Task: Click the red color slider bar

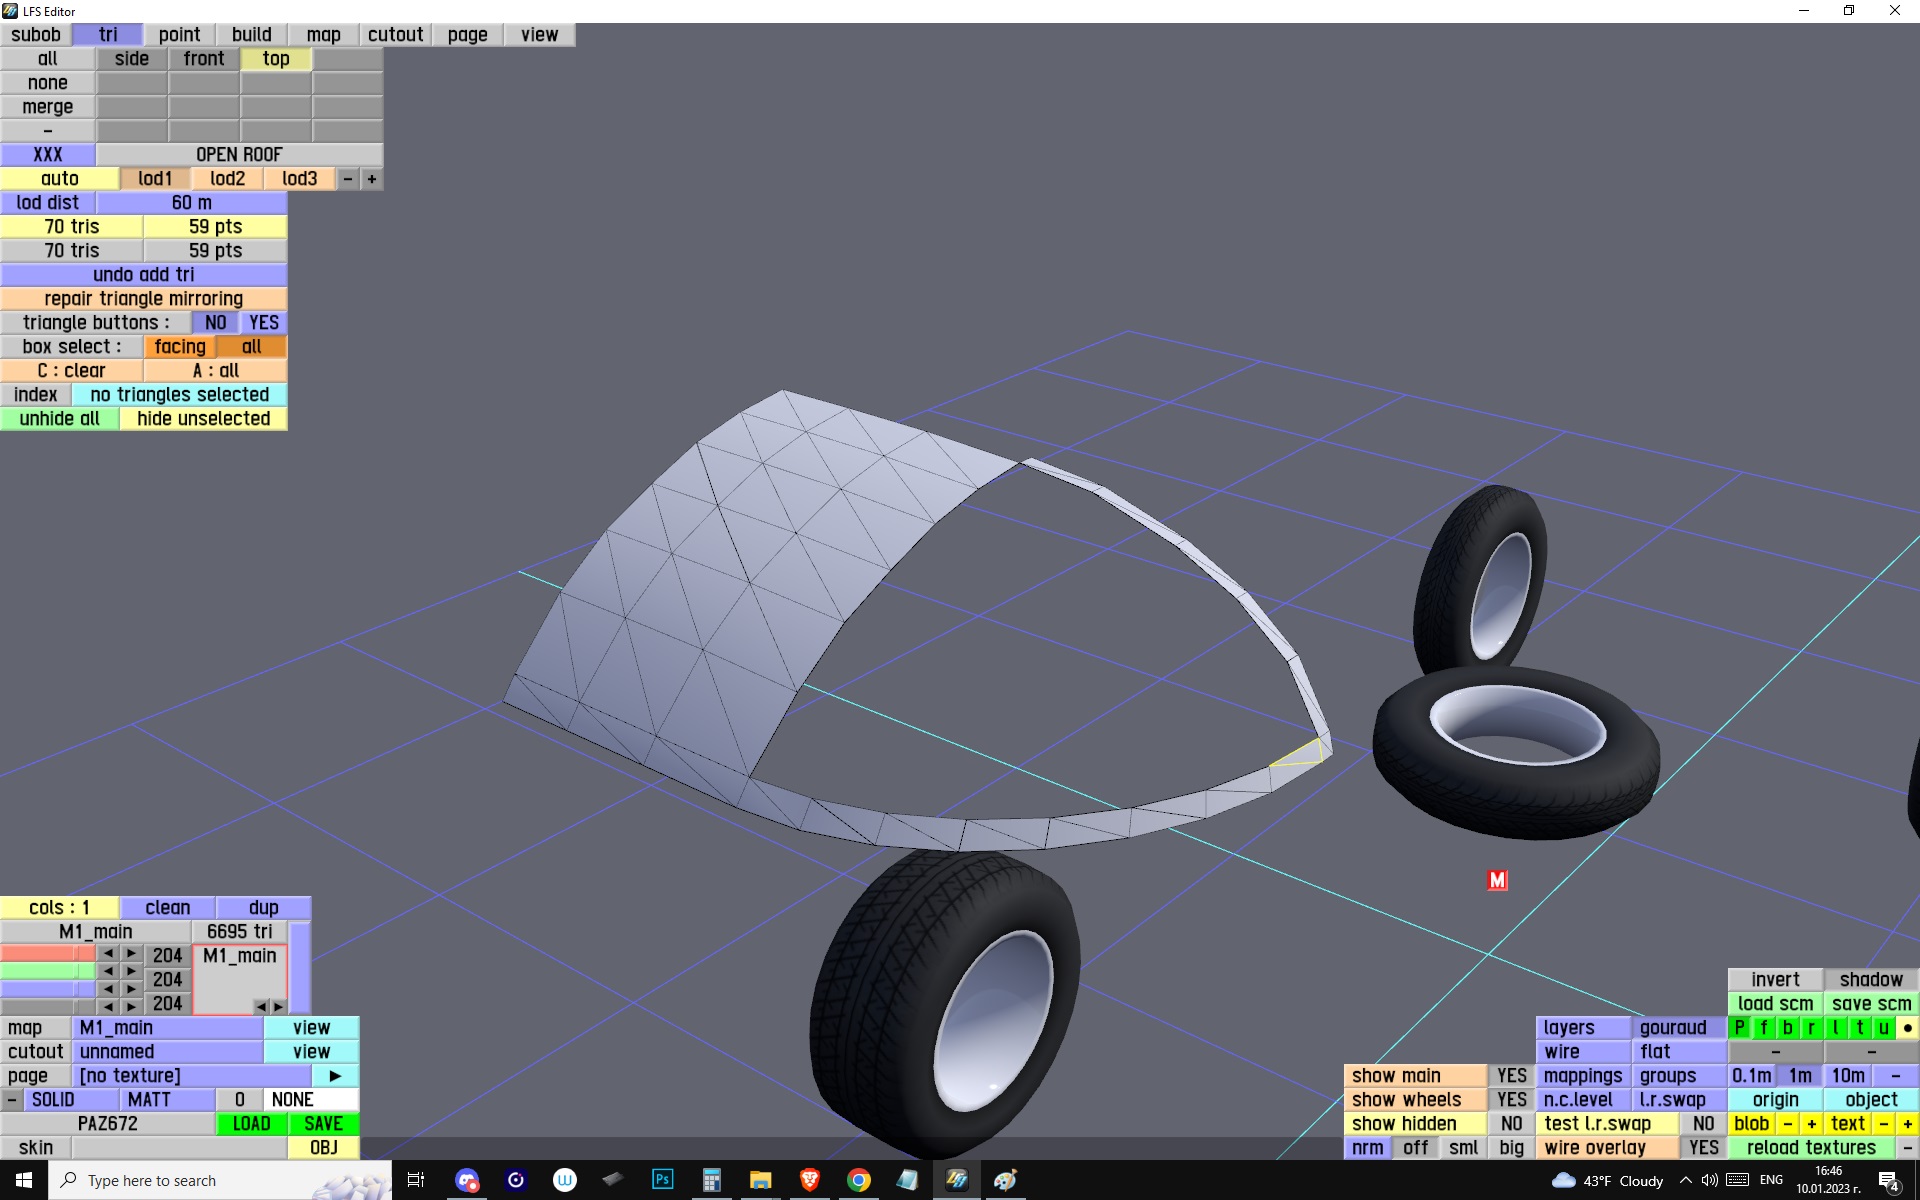Action: pyautogui.click(x=47, y=954)
